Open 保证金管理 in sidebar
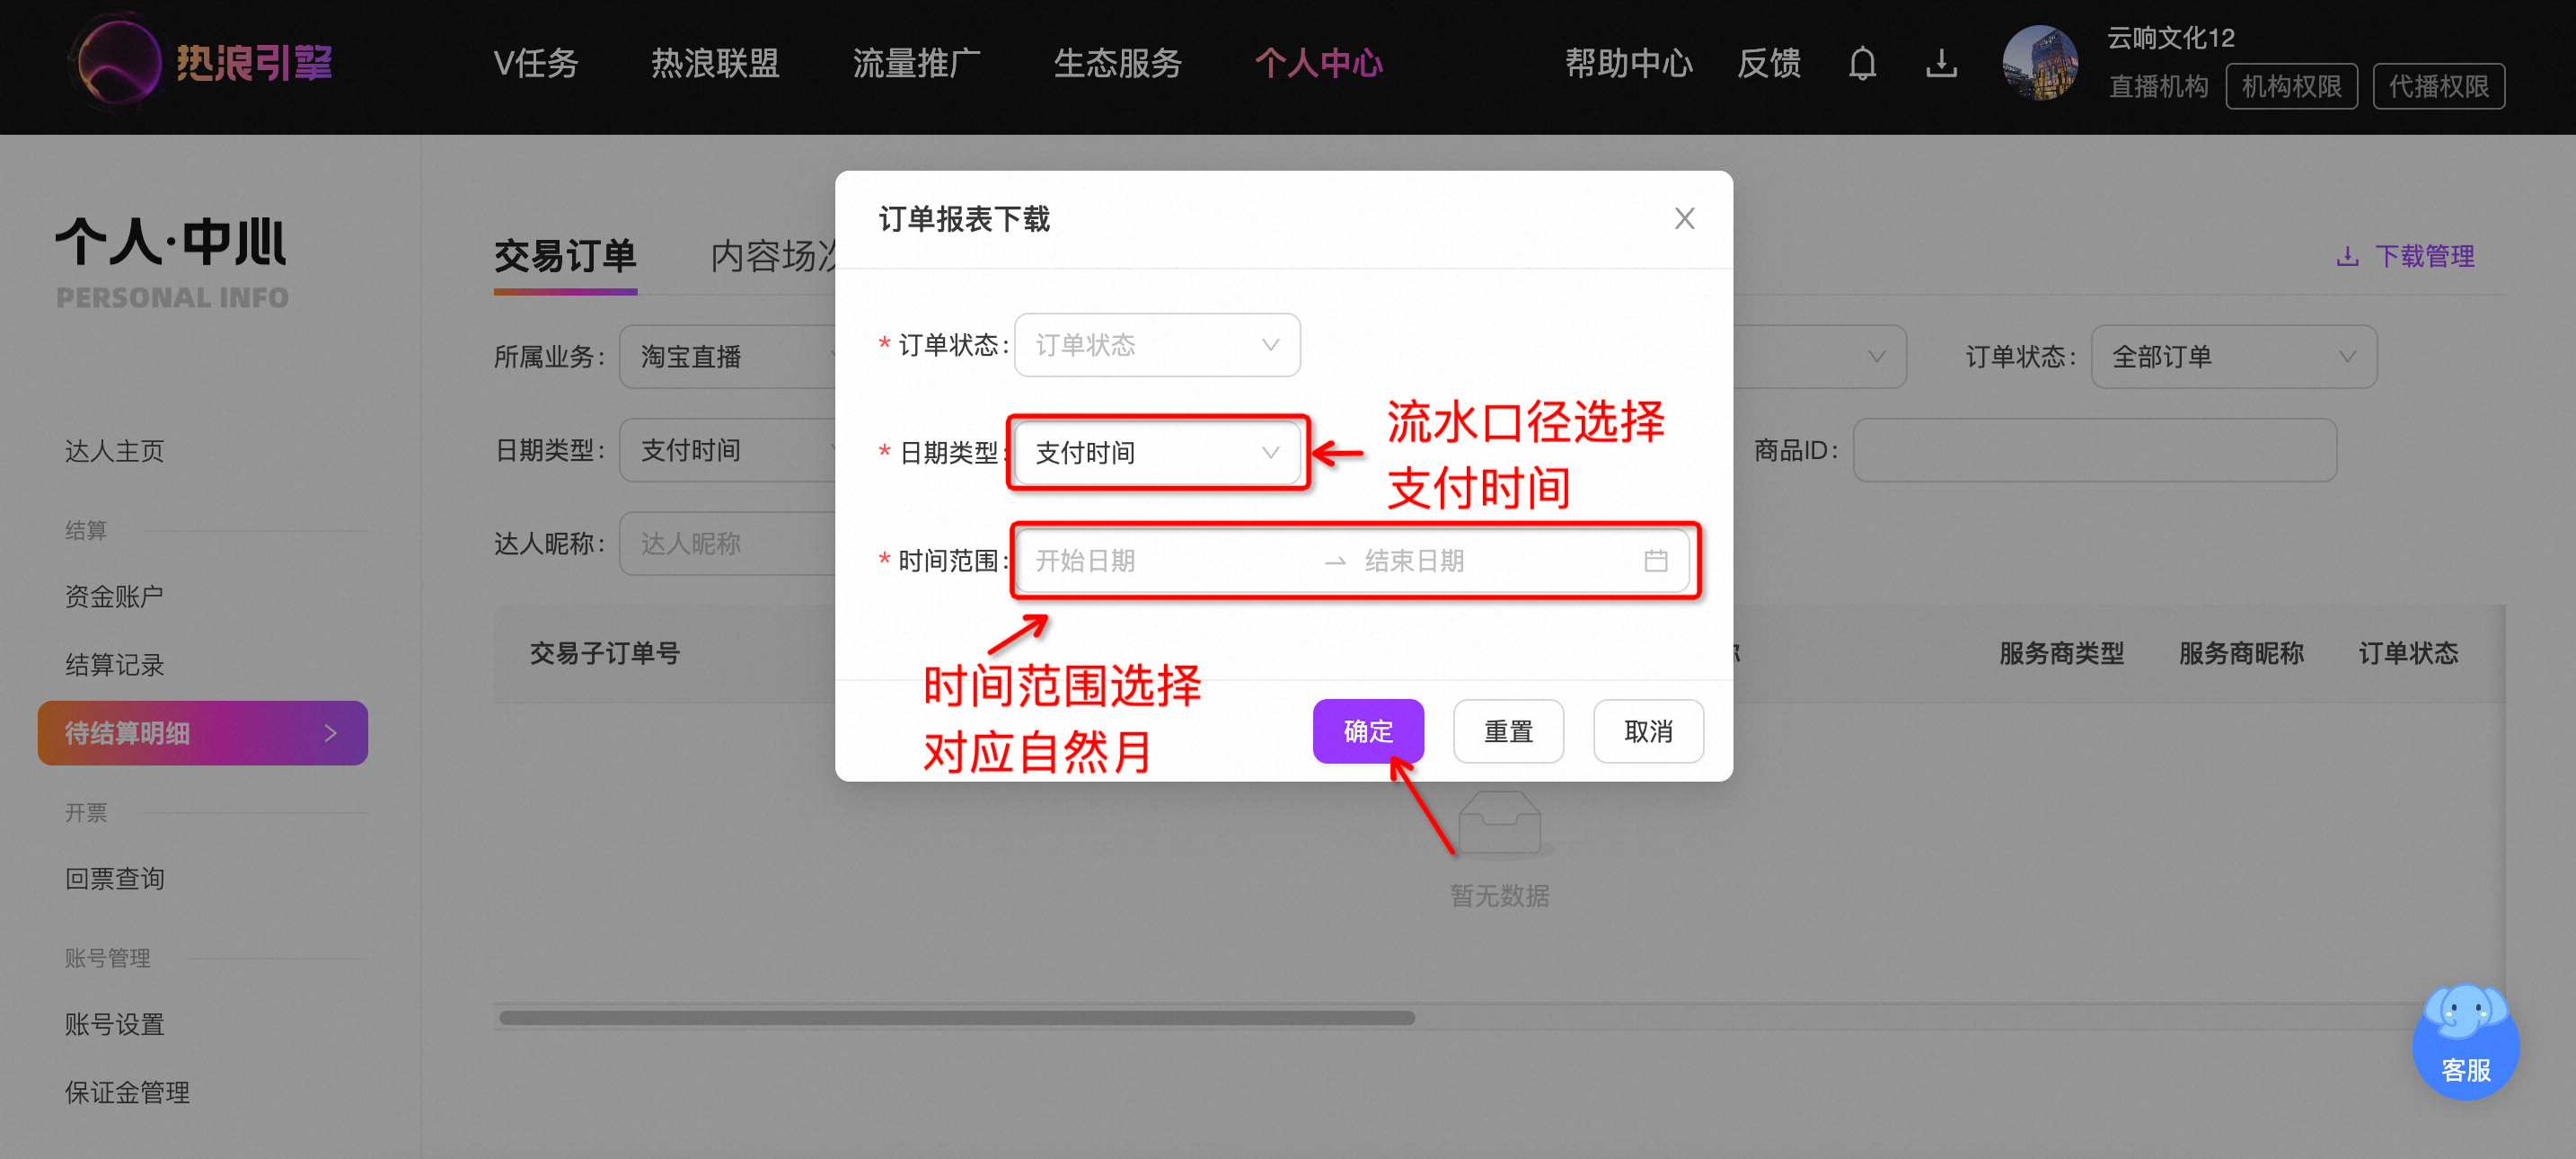The image size is (2576, 1159). (x=127, y=1093)
